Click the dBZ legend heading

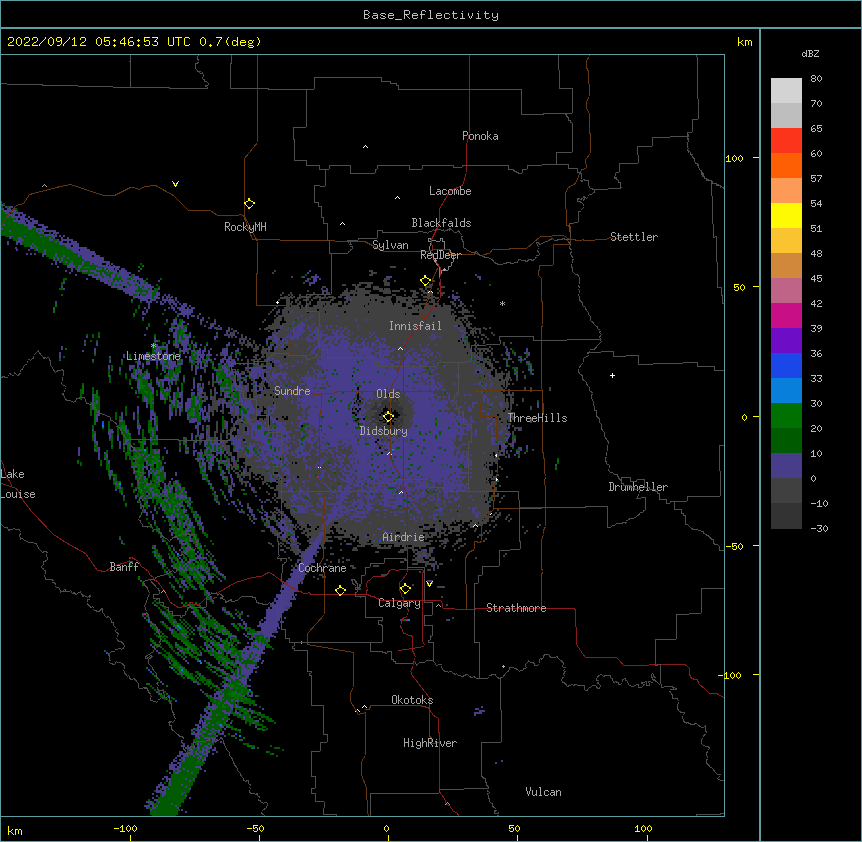point(810,53)
